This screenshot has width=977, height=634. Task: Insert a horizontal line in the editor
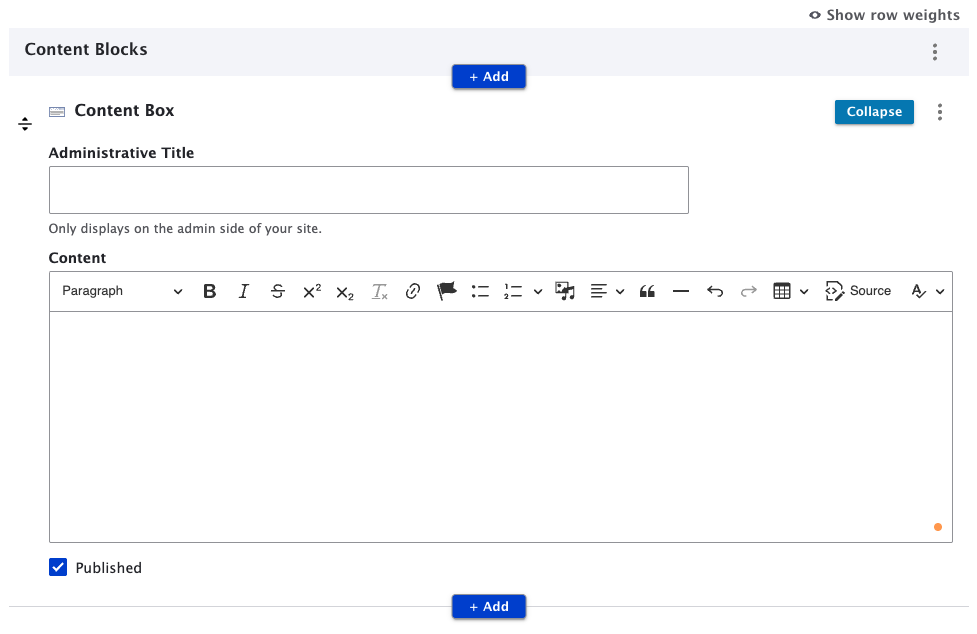tap(681, 291)
